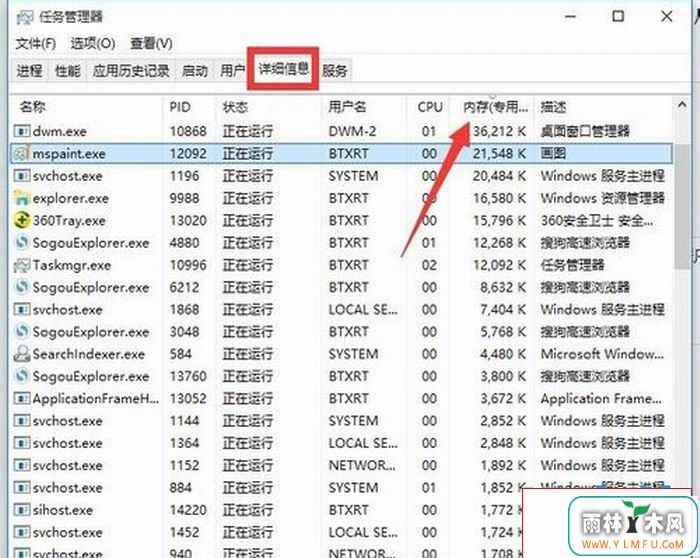This screenshot has height=558, width=700.
Task: Click the 360安全卫士 description cell
Action: (596, 221)
